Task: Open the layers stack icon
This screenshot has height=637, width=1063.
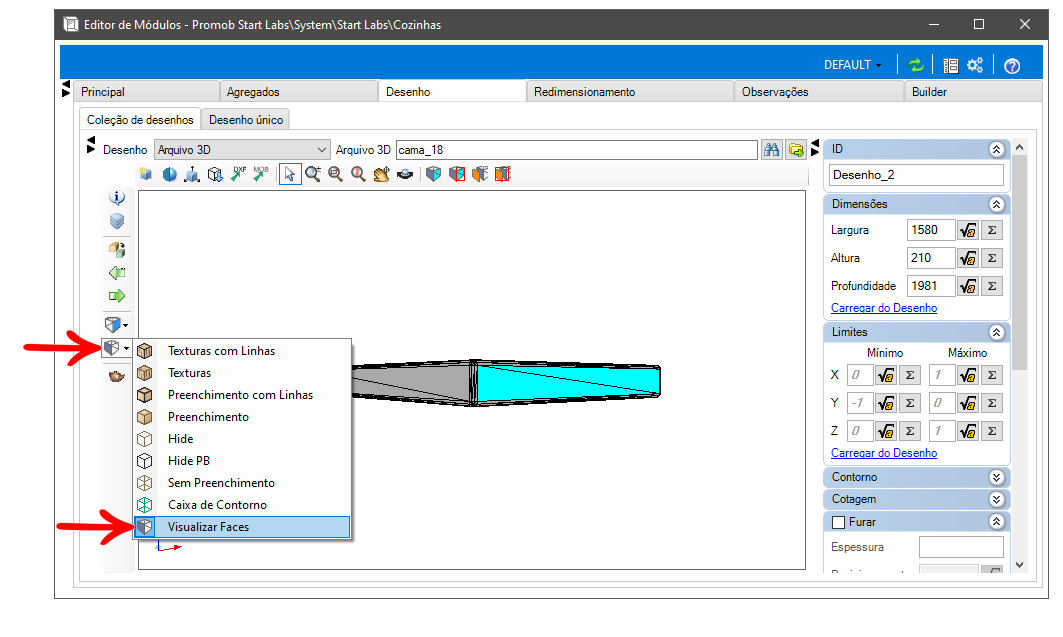Action: tap(117, 221)
